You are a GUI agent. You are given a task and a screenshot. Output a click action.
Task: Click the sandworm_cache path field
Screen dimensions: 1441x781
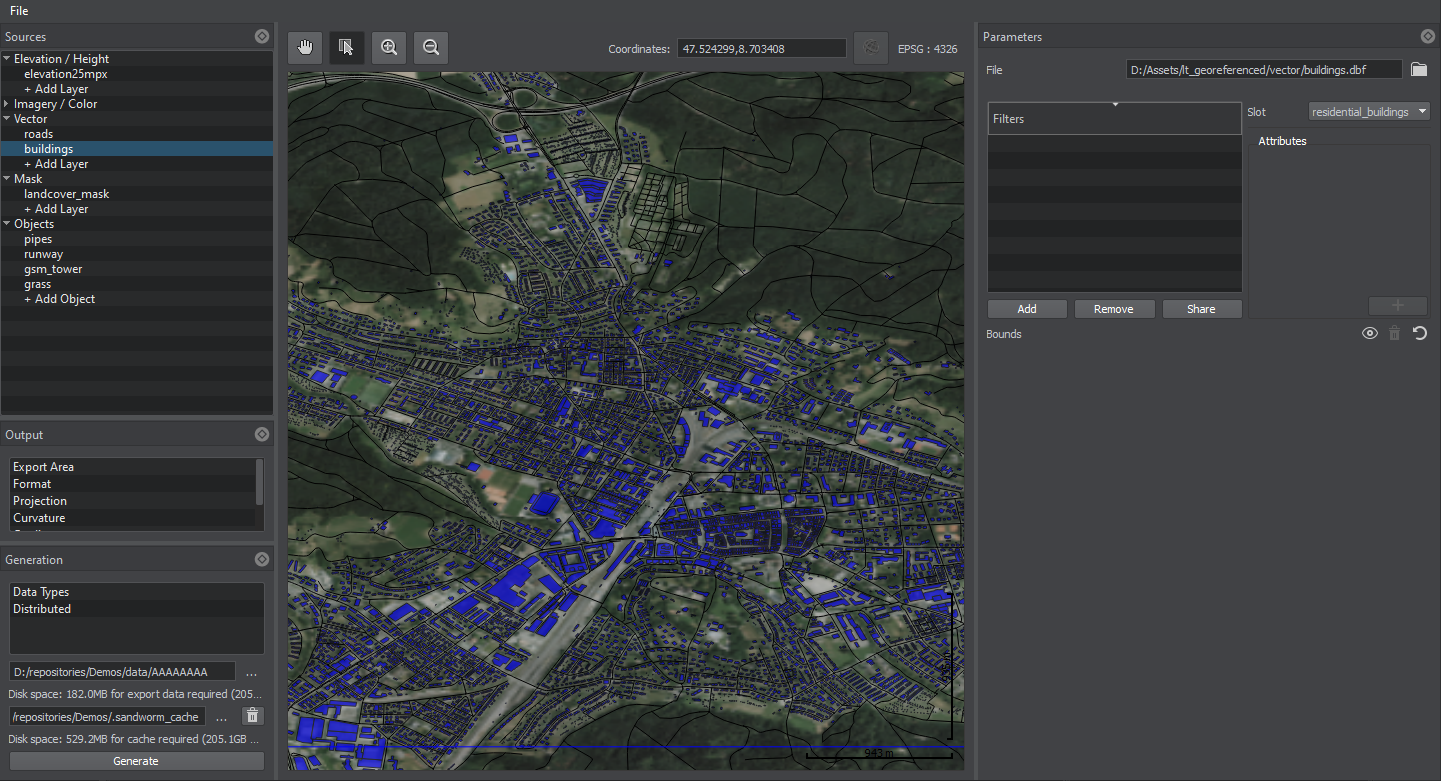point(107,716)
